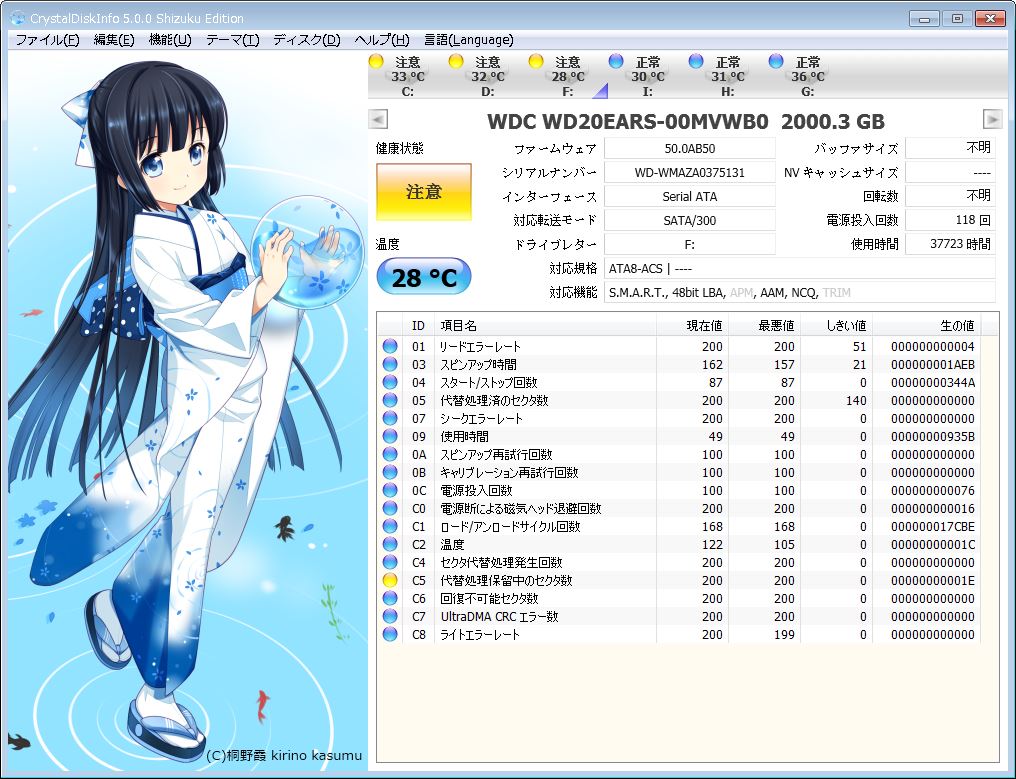The height and width of the screenshot is (779, 1016).
Task: Click status orb for ID C7 row
Action: pyautogui.click(x=389, y=616)
